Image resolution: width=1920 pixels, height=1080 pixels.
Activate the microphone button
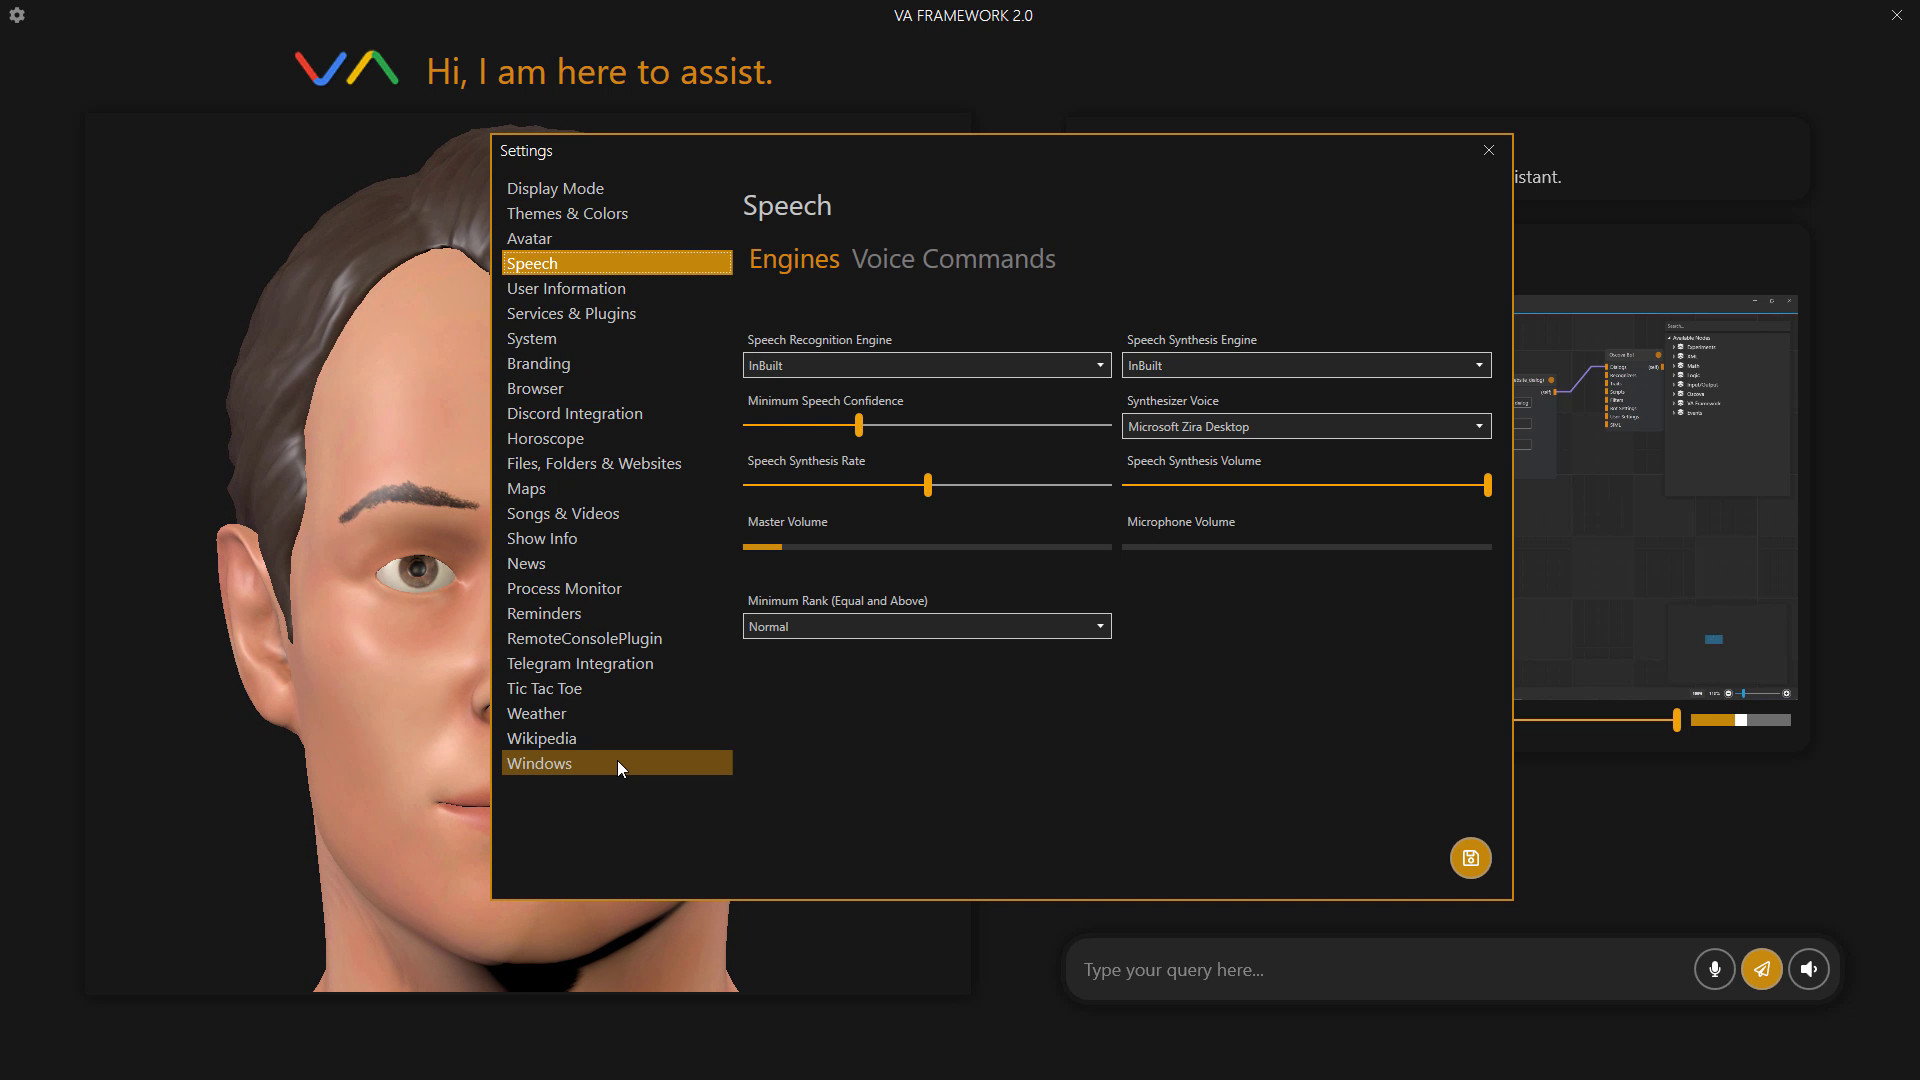pyautogui.click(x=1714, y=969)
